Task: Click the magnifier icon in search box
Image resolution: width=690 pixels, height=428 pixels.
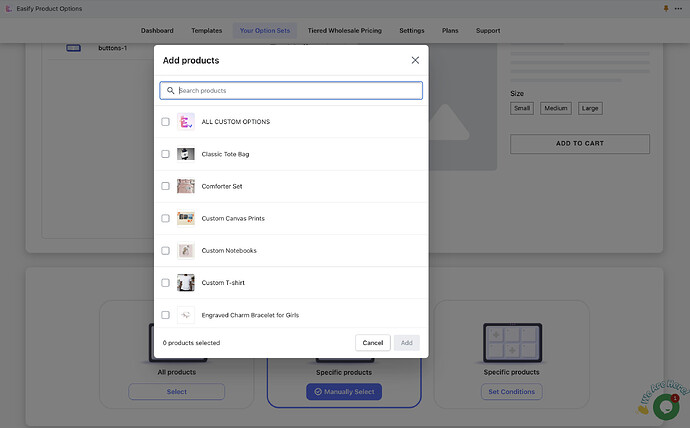Action: (170, 91)
